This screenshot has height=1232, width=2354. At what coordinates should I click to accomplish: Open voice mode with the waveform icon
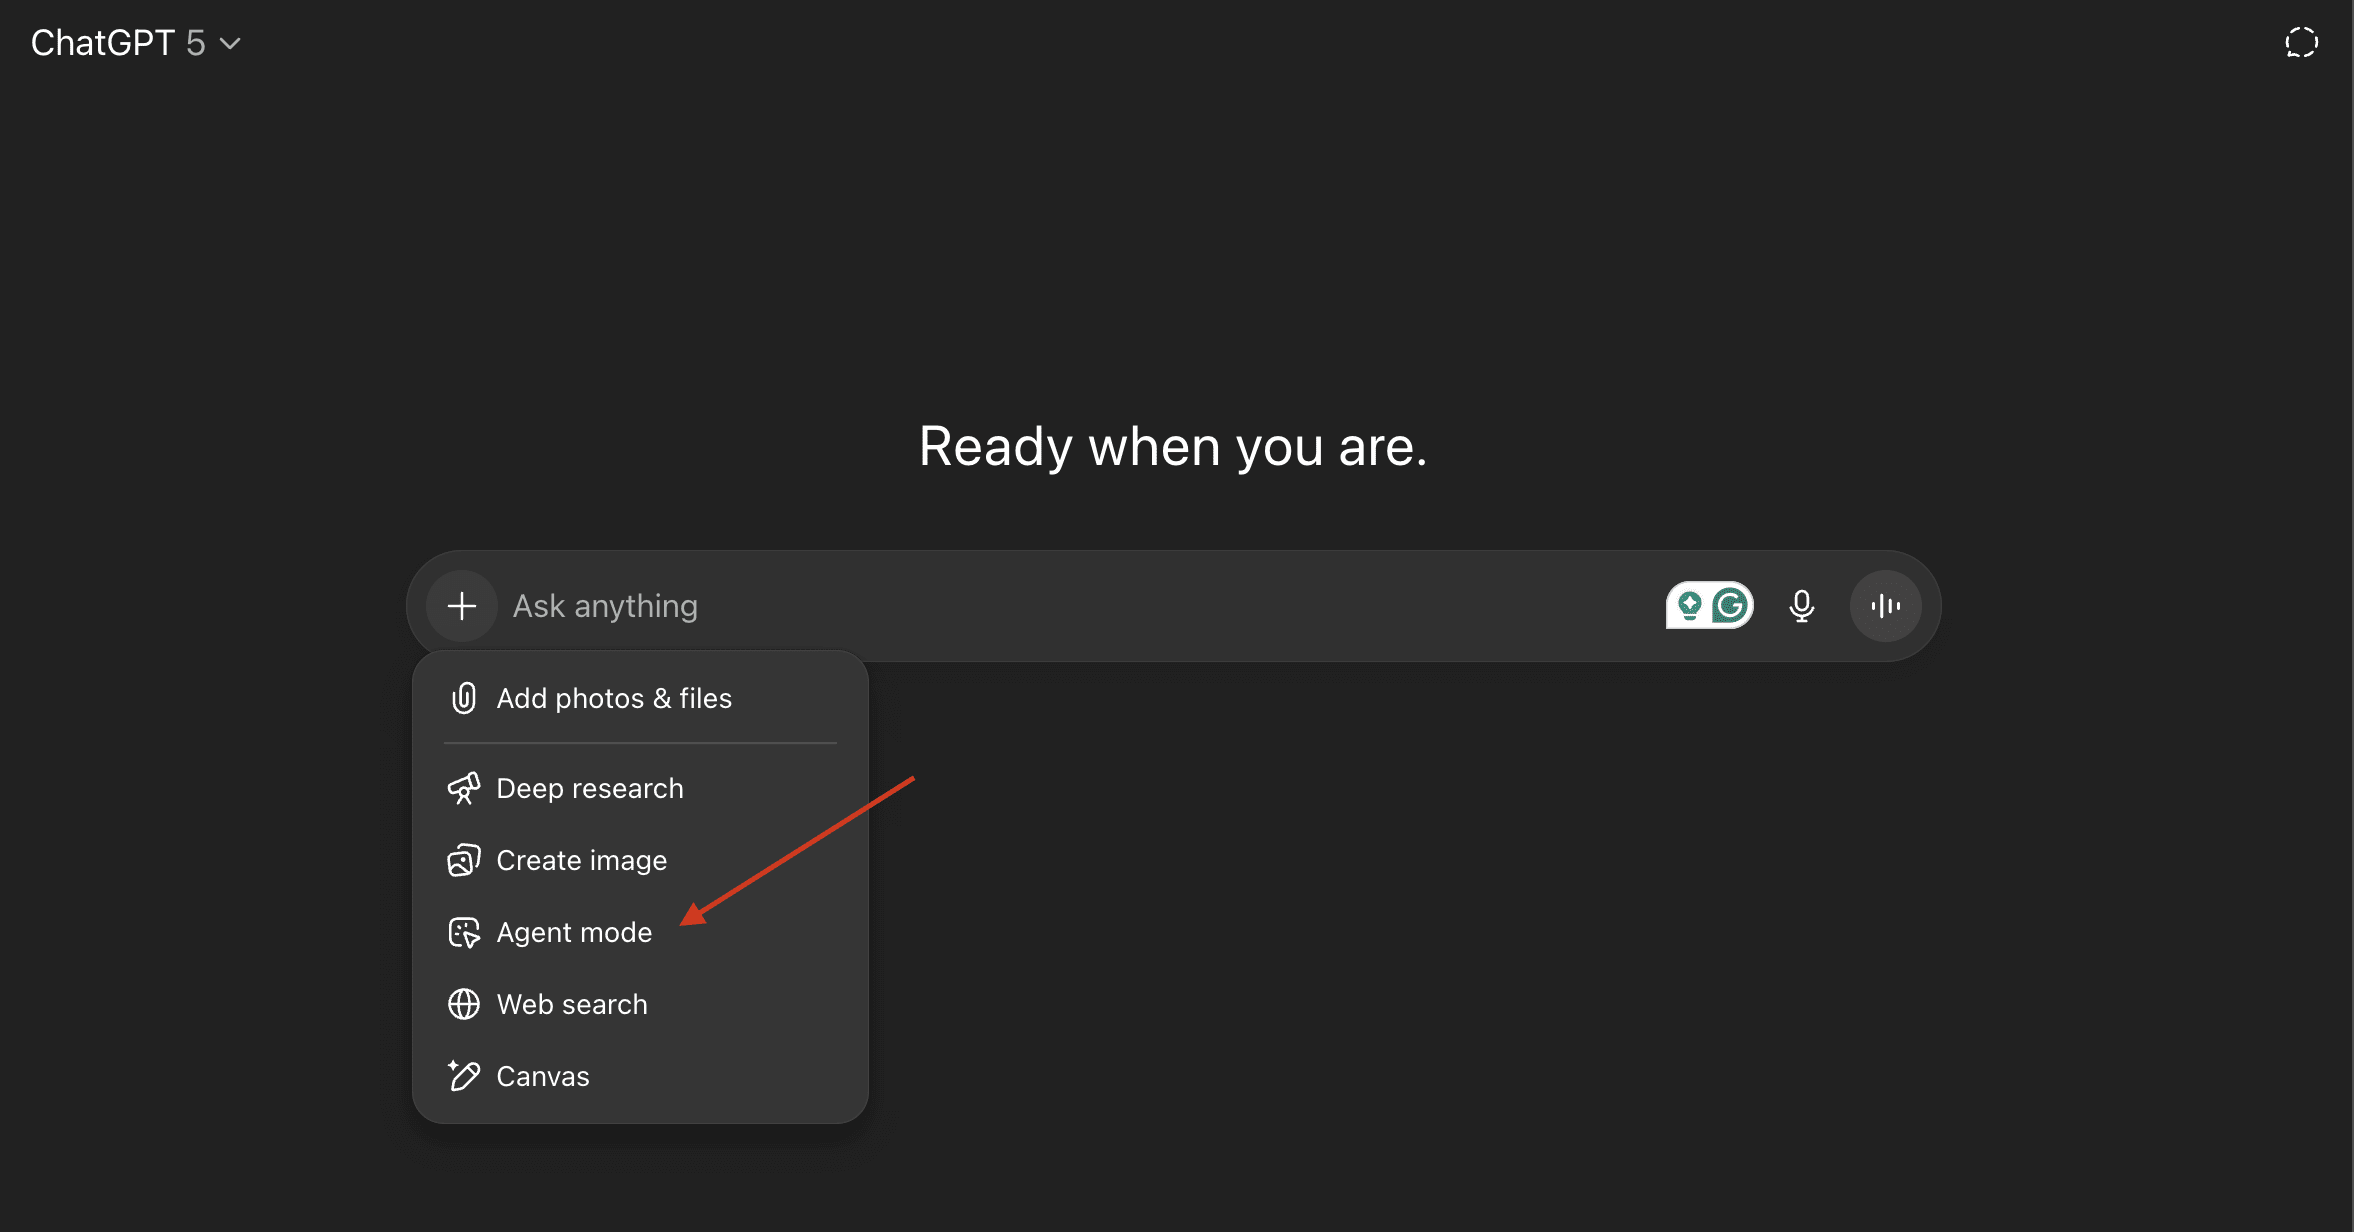pyautogui.click(x=1885, y=606)
